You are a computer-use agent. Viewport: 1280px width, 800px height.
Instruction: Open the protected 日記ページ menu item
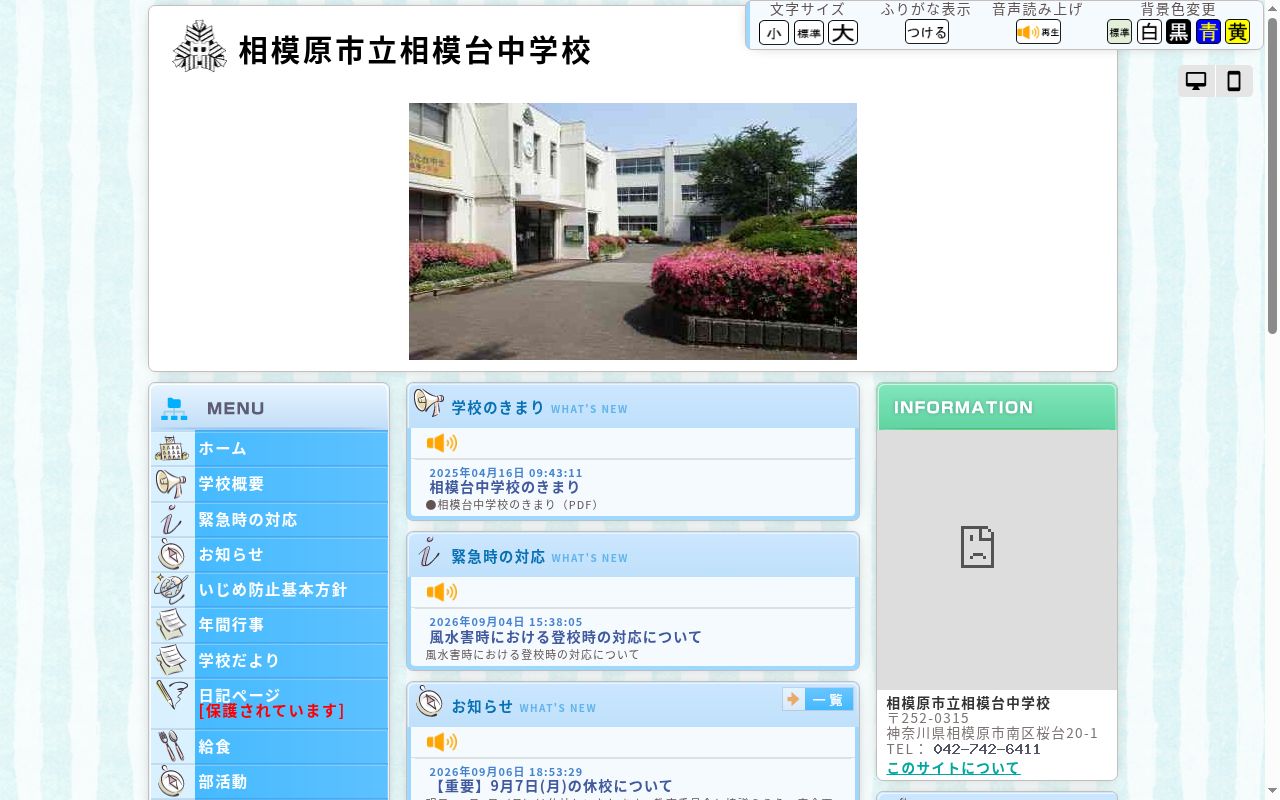(291, 703)
